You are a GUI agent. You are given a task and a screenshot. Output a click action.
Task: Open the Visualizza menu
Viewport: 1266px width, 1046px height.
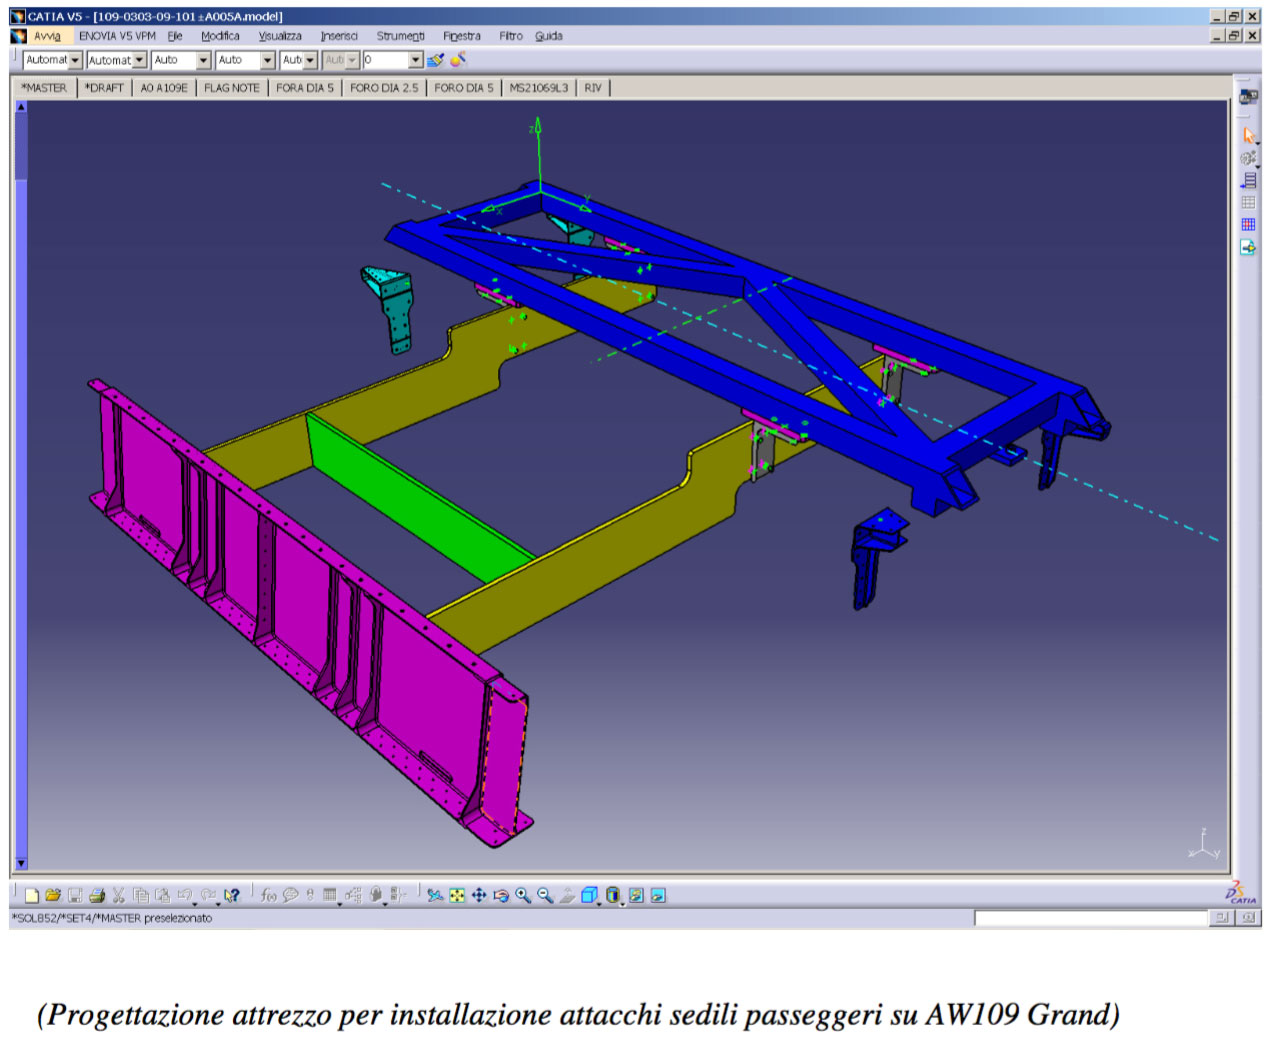[280, 36]
